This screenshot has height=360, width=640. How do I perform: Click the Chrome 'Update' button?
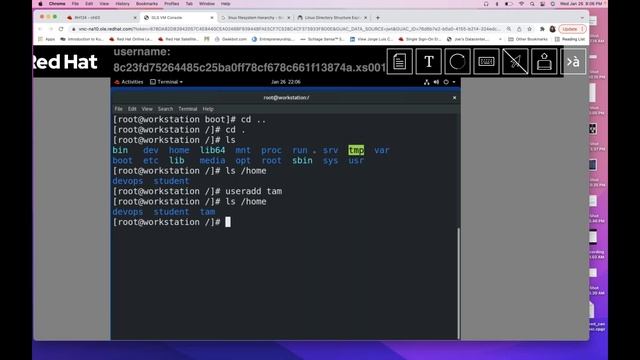point(572,29)
